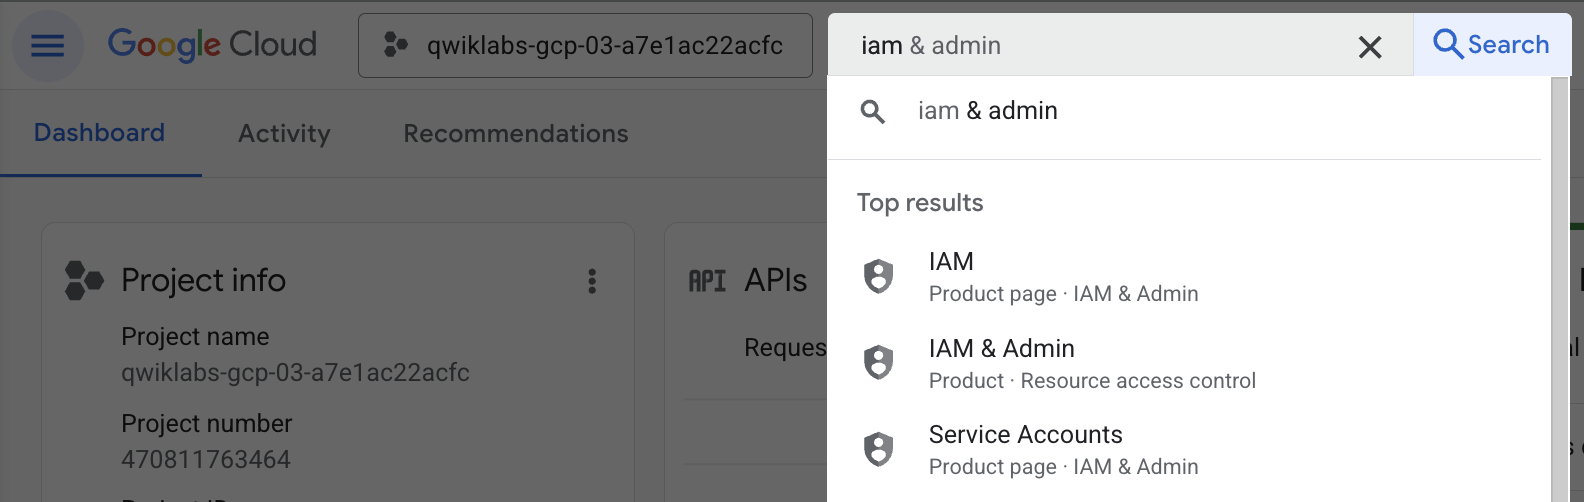Screen dimensions: 1584x502
Task: Click the Project info card title
Action: 203,281
